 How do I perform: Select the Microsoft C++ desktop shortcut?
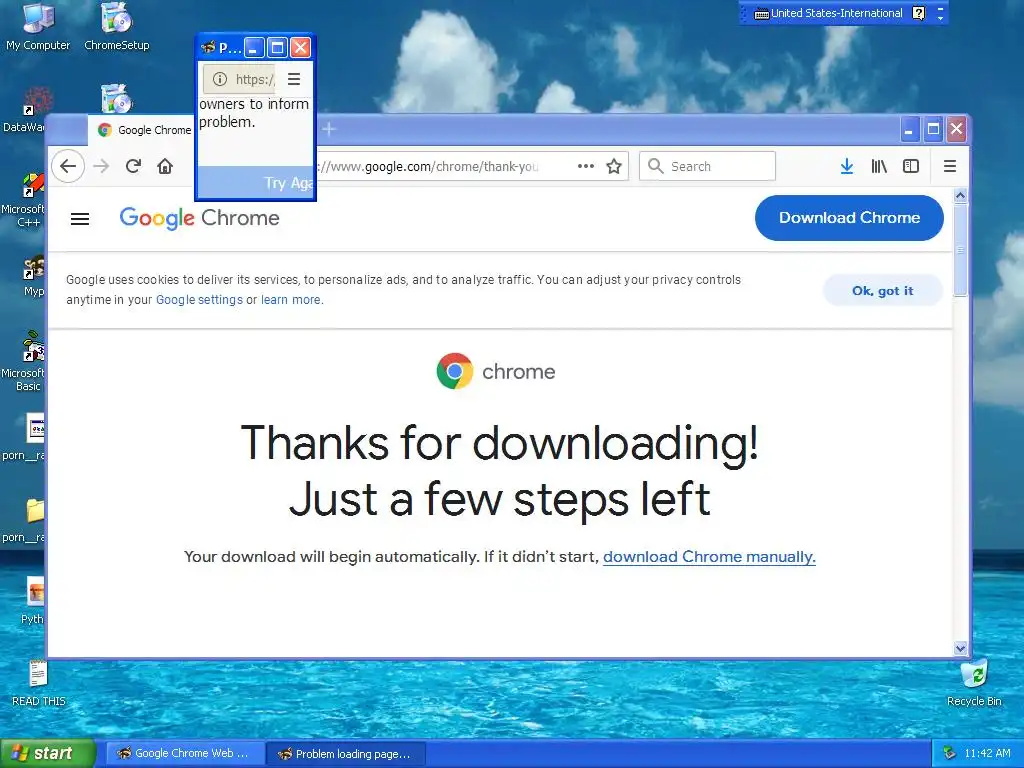[26, 199]
